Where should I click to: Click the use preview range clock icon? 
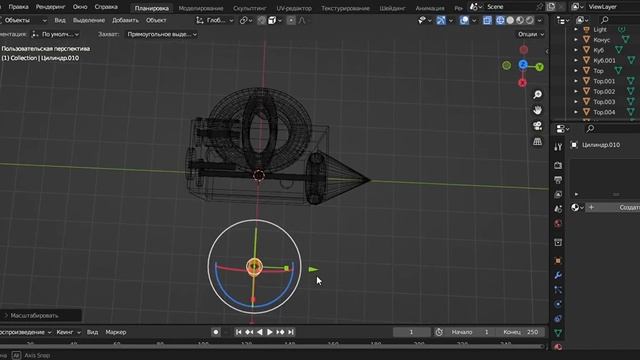439,332
